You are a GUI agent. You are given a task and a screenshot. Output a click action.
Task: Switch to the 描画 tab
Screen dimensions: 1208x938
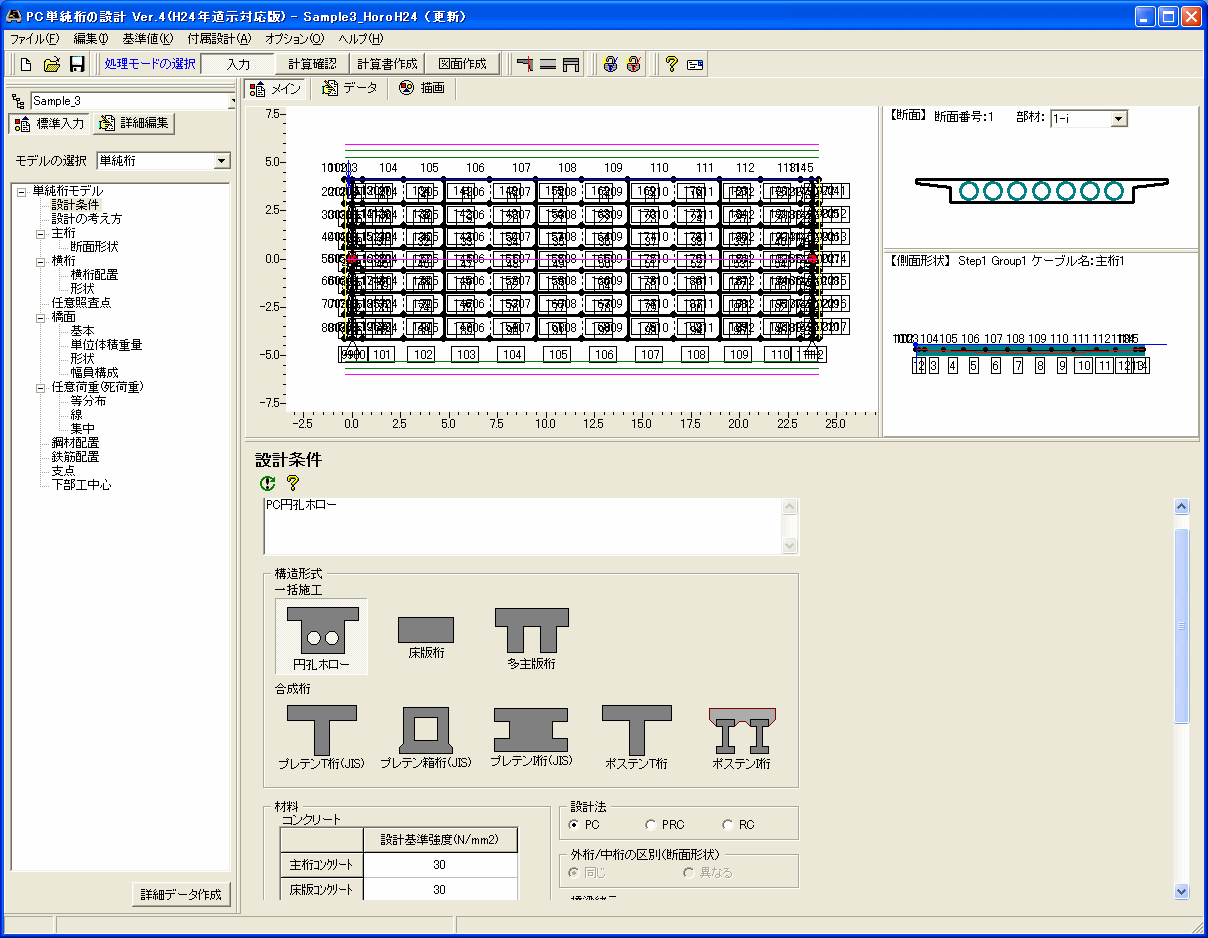[x=422, y=89]
